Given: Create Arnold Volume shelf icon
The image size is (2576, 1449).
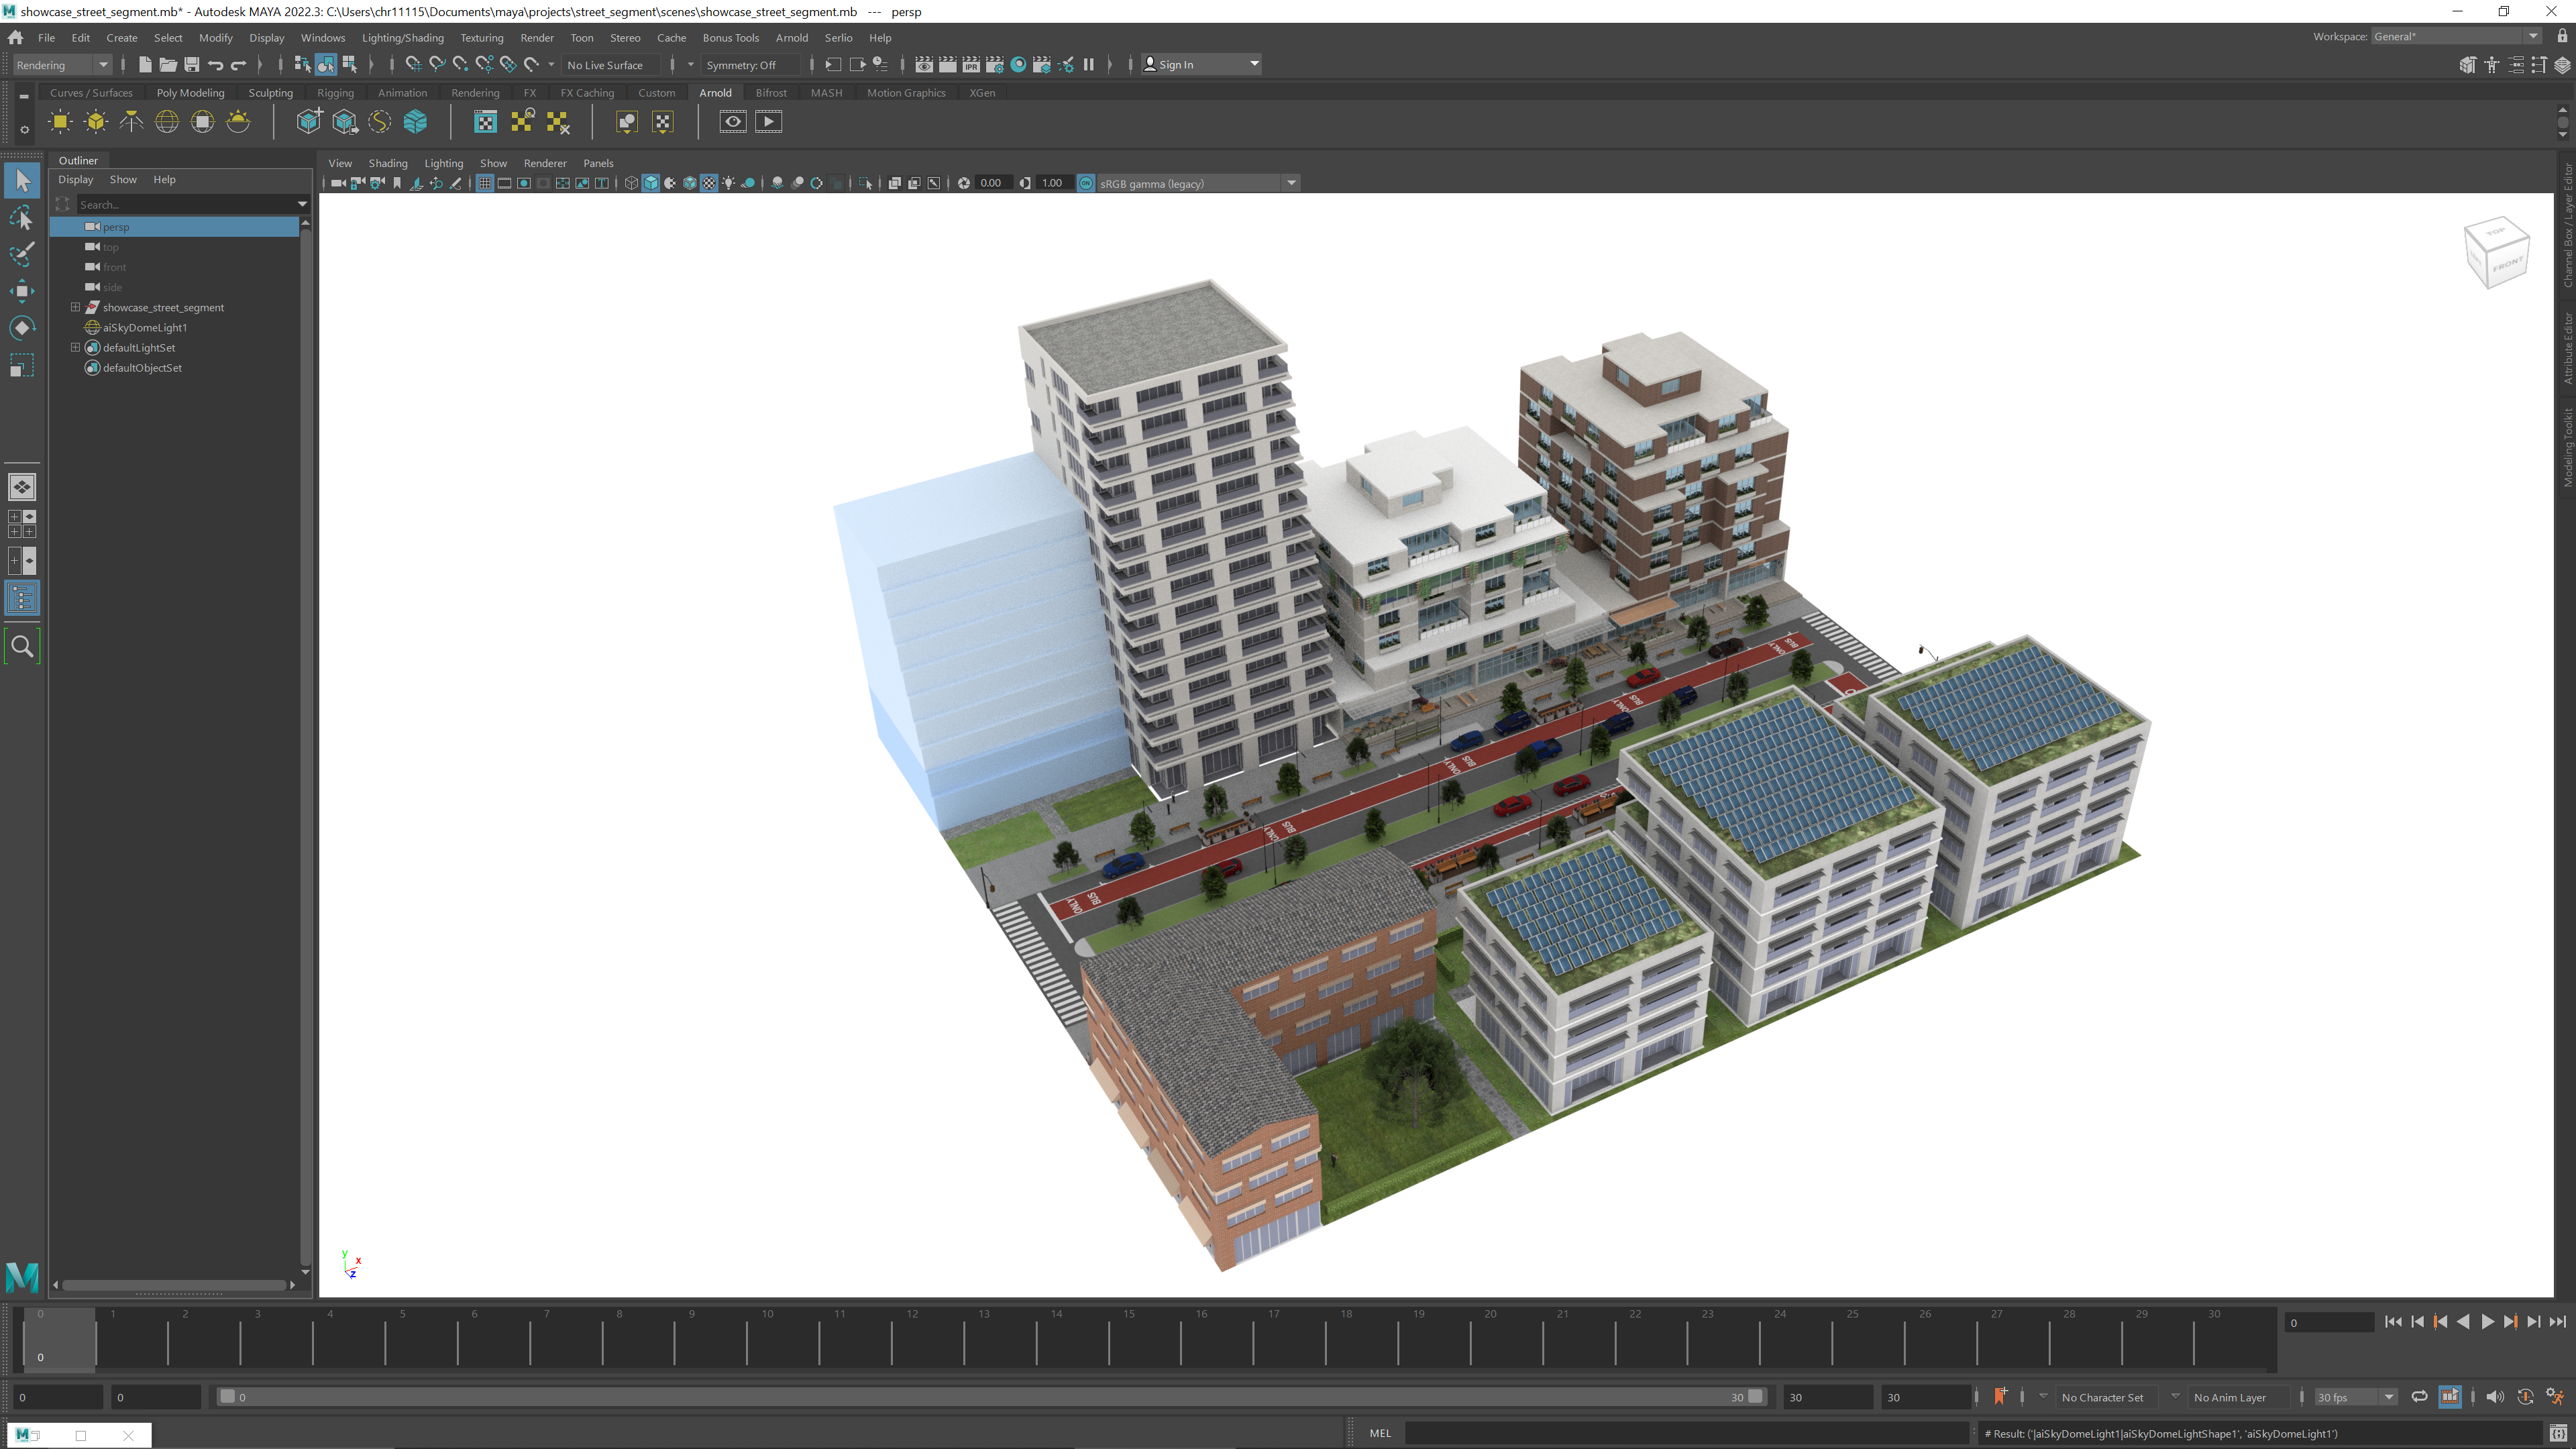Looking at the screenshot, I should (x=415, y=122).
